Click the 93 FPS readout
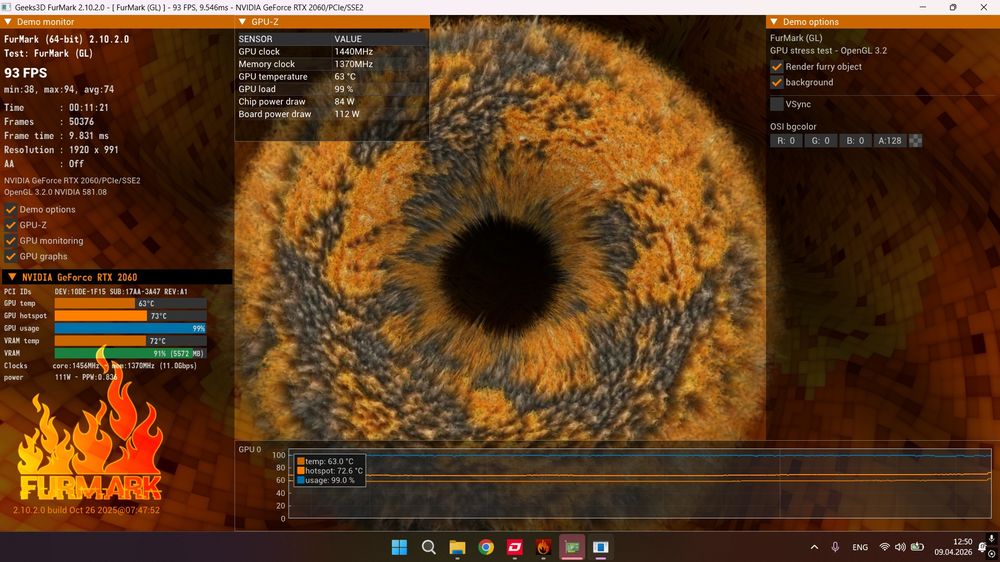 click(x=26, y=73)
